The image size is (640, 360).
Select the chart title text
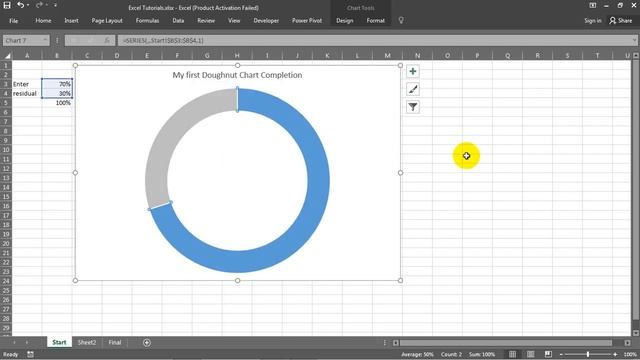(x=237, y=75)
